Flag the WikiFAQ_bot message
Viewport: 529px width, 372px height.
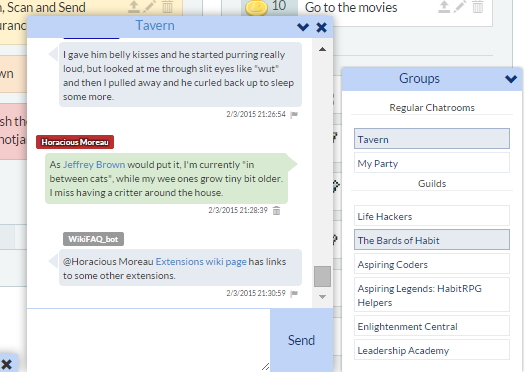tap(294, 293)
